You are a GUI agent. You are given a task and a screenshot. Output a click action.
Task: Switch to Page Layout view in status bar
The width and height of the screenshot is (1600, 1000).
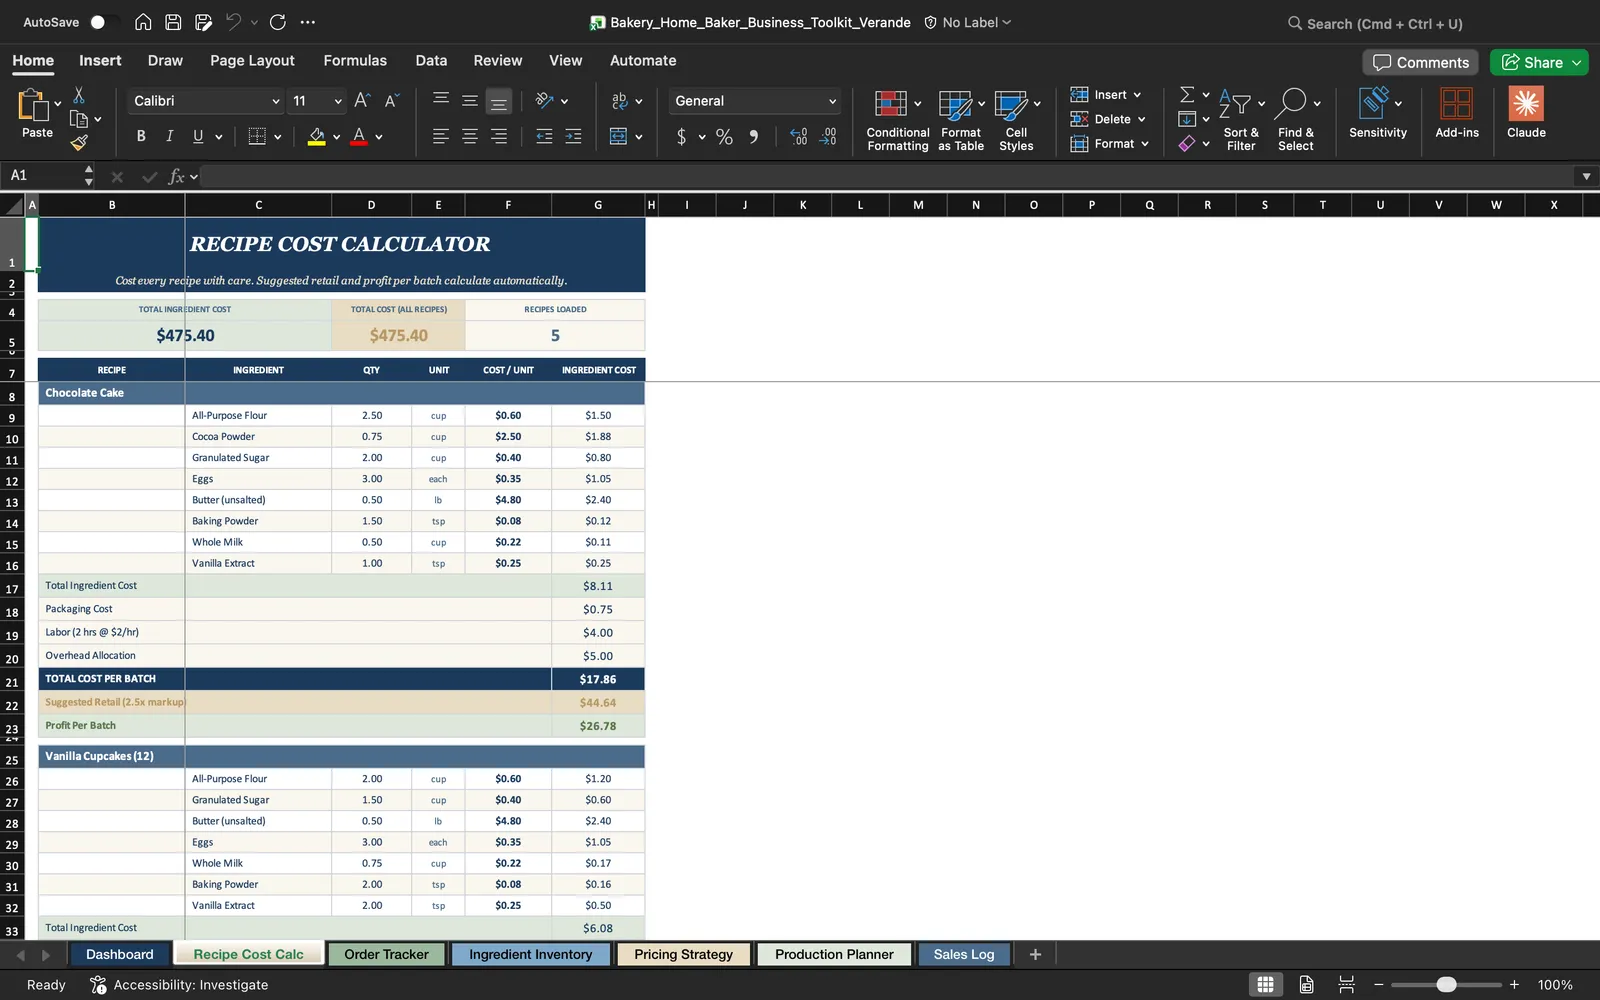click(1306, 984)
